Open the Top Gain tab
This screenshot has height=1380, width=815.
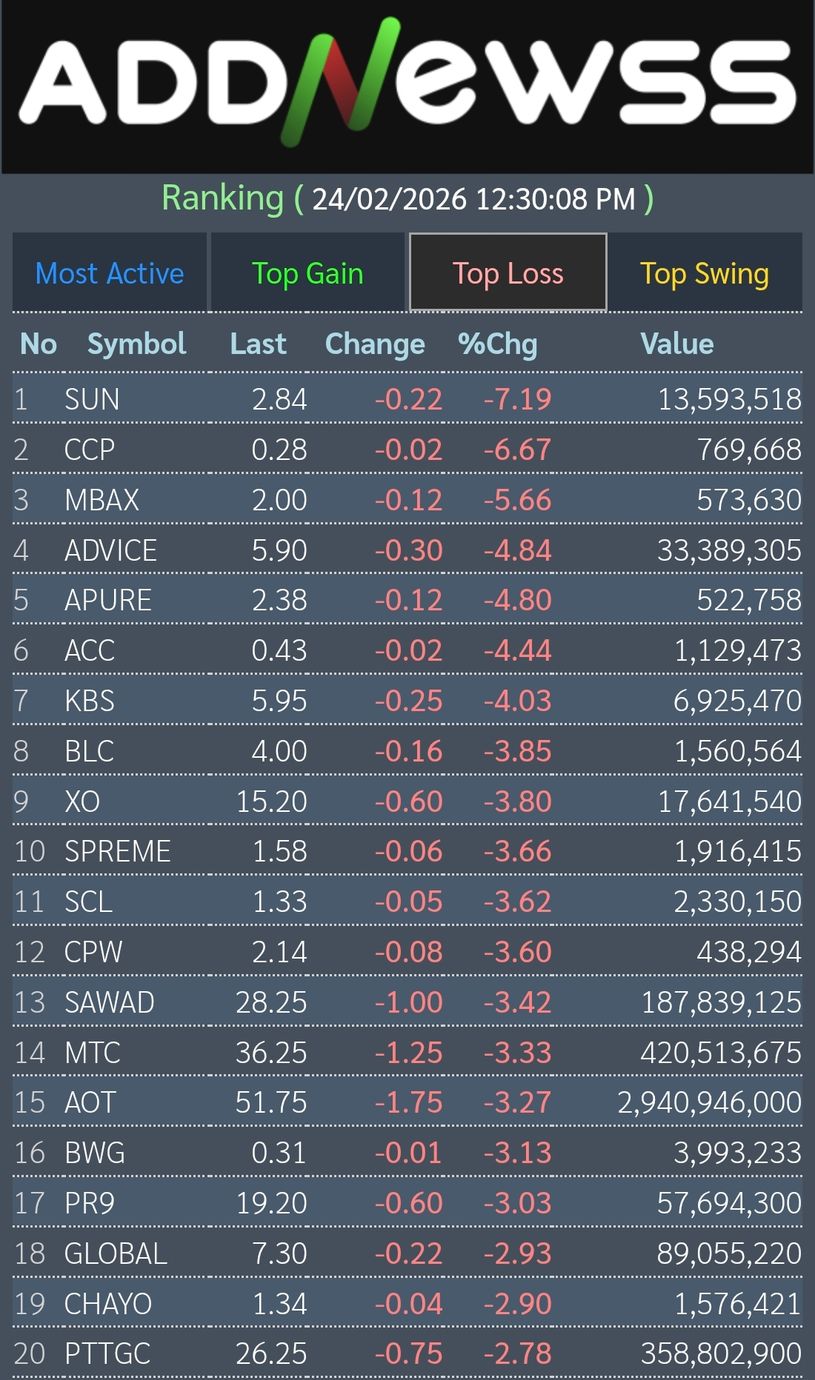(307, 273)
